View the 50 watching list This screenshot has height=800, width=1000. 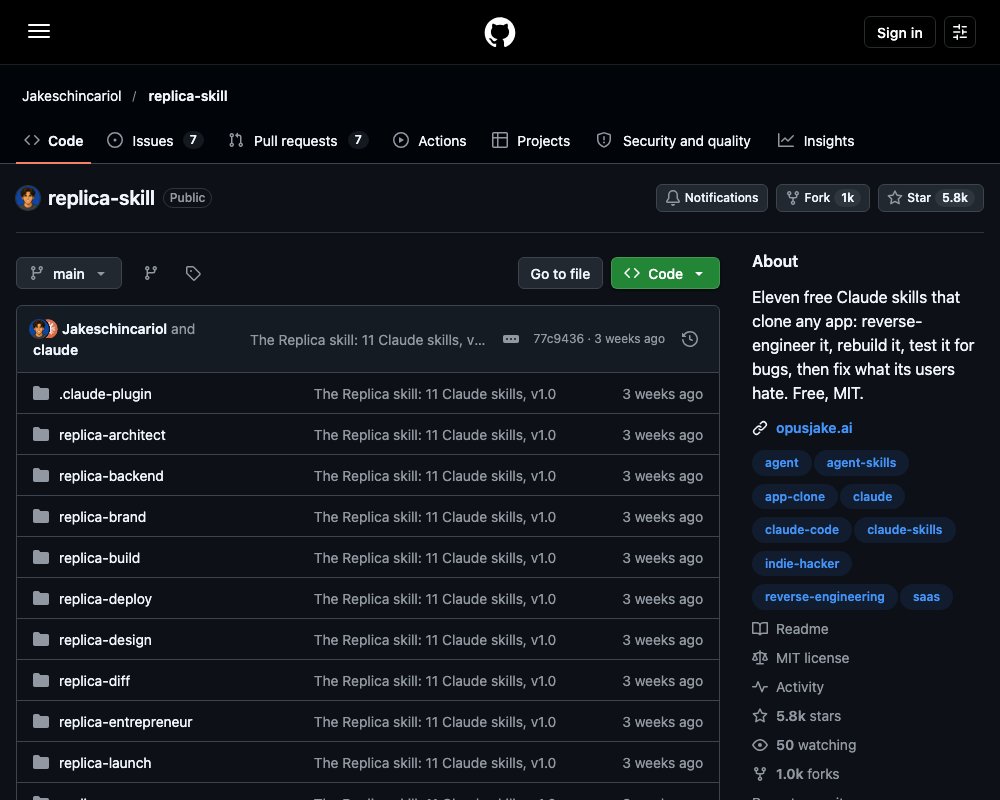(804, 745)
